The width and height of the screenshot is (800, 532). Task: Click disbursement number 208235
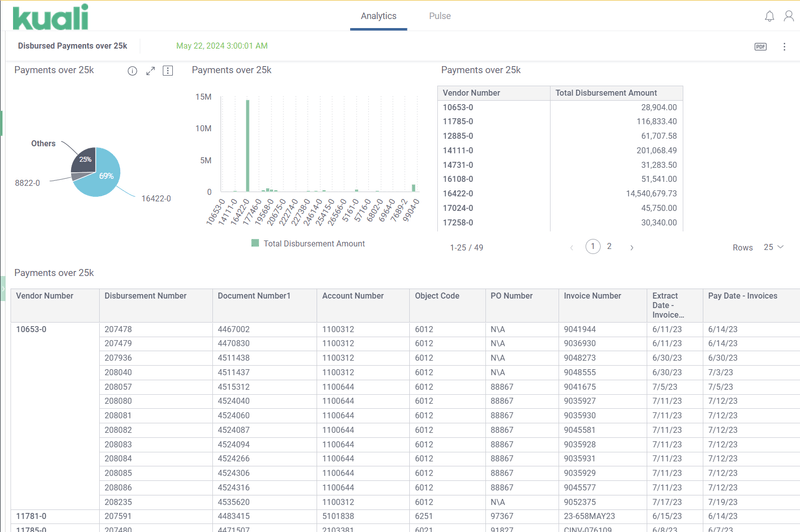tap(118, 502)
